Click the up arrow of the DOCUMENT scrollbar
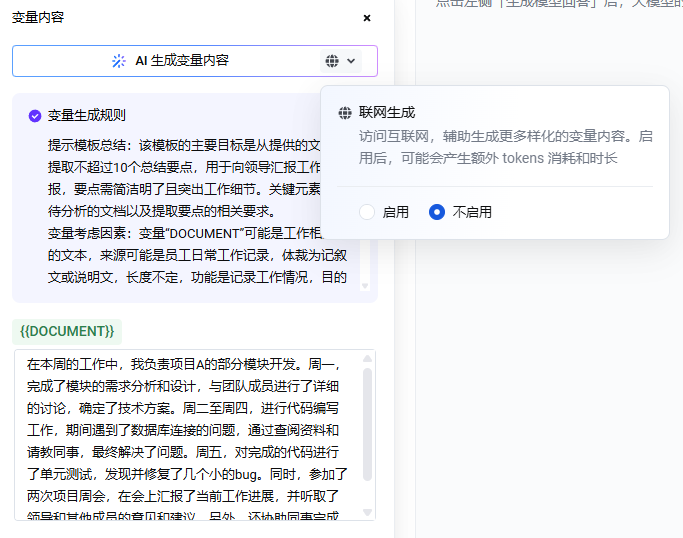Screen dimensions: 683x538 [x=367, y=359]
